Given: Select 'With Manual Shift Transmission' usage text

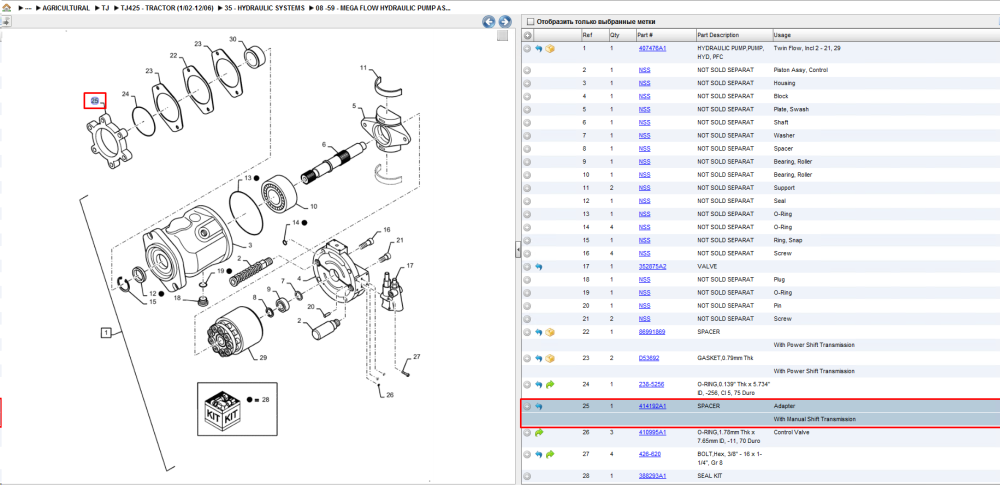Looking at the screenshot, I should click(814, 419).
